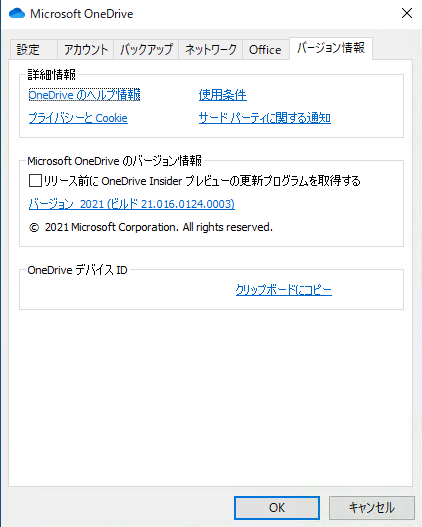Viewport: 422px width, 527px height.
Task: Click the 詳細情報 group label
Action: (52, 74)
